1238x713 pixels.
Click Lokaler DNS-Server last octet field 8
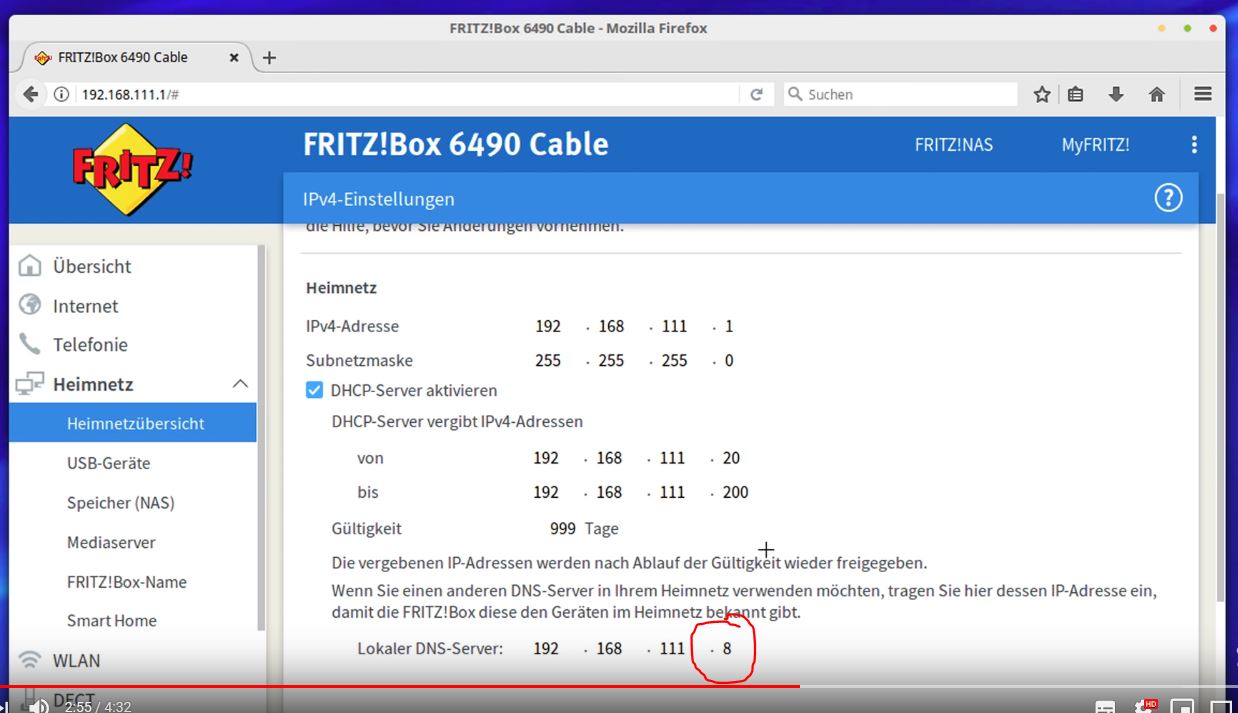pos(727,648)
